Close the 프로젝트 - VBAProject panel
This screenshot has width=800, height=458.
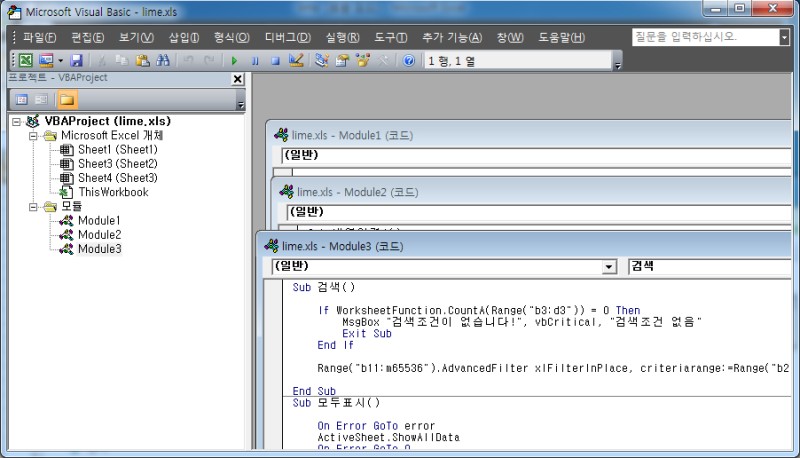click(x=237, y=79)
